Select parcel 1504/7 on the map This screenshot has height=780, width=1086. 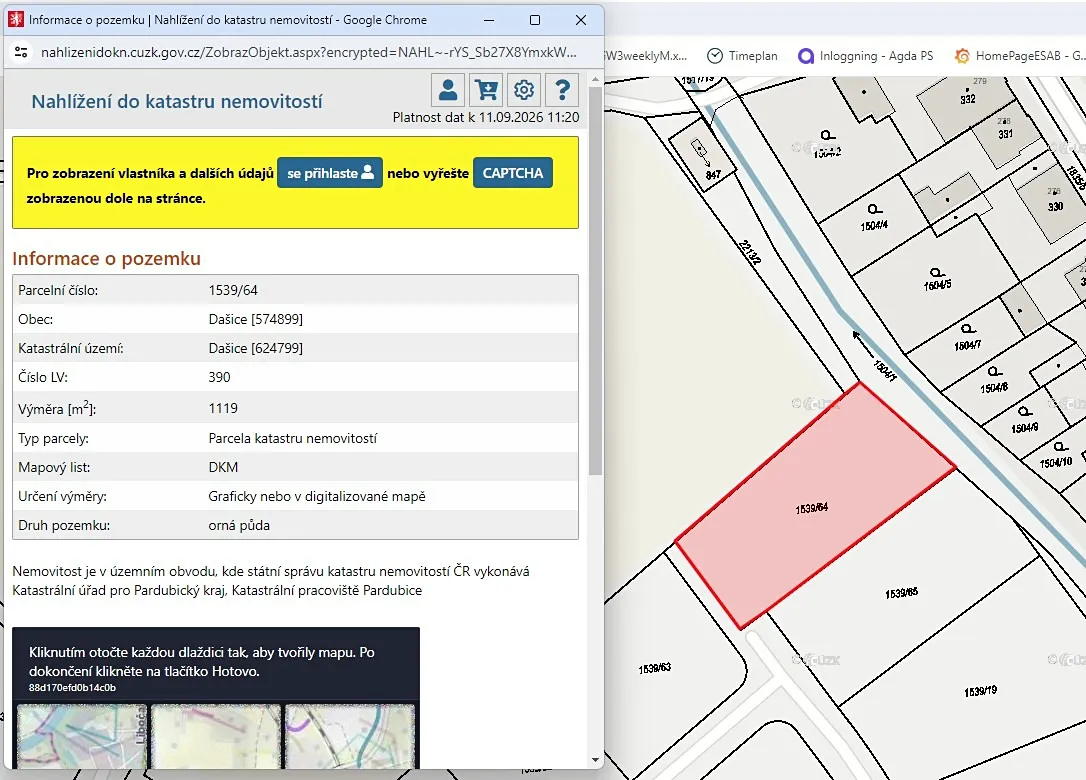967,345
